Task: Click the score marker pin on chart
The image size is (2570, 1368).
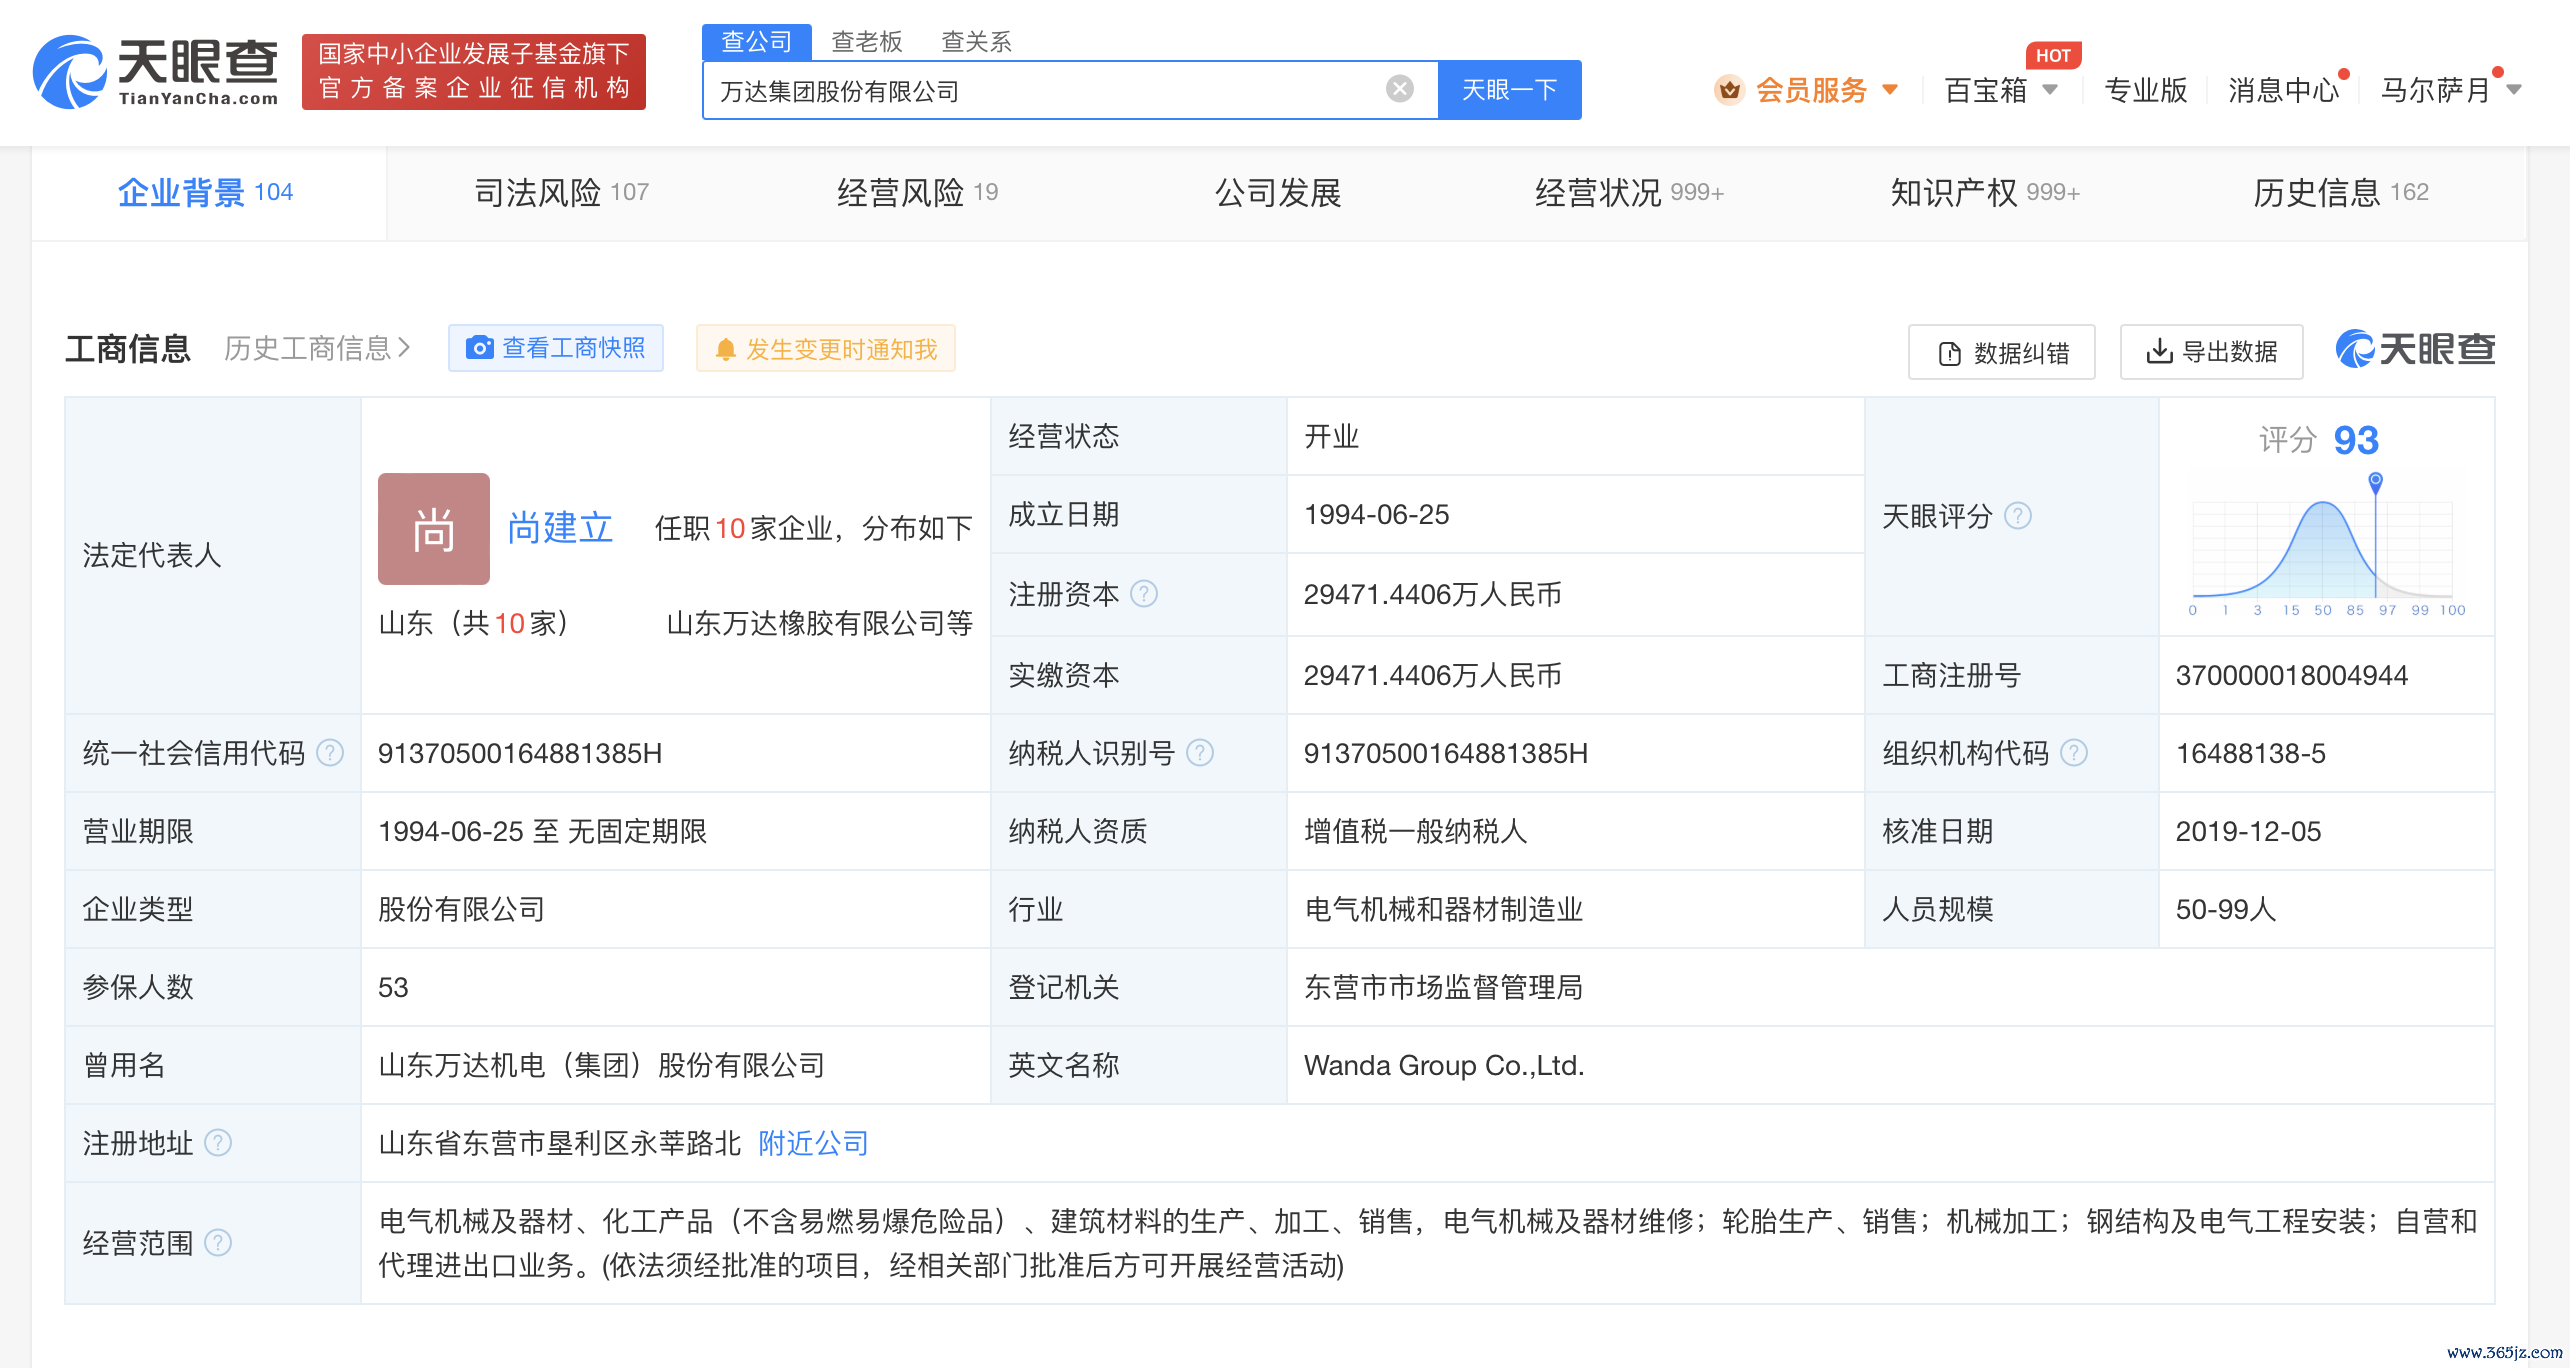Action: (x=2376, y=483)
